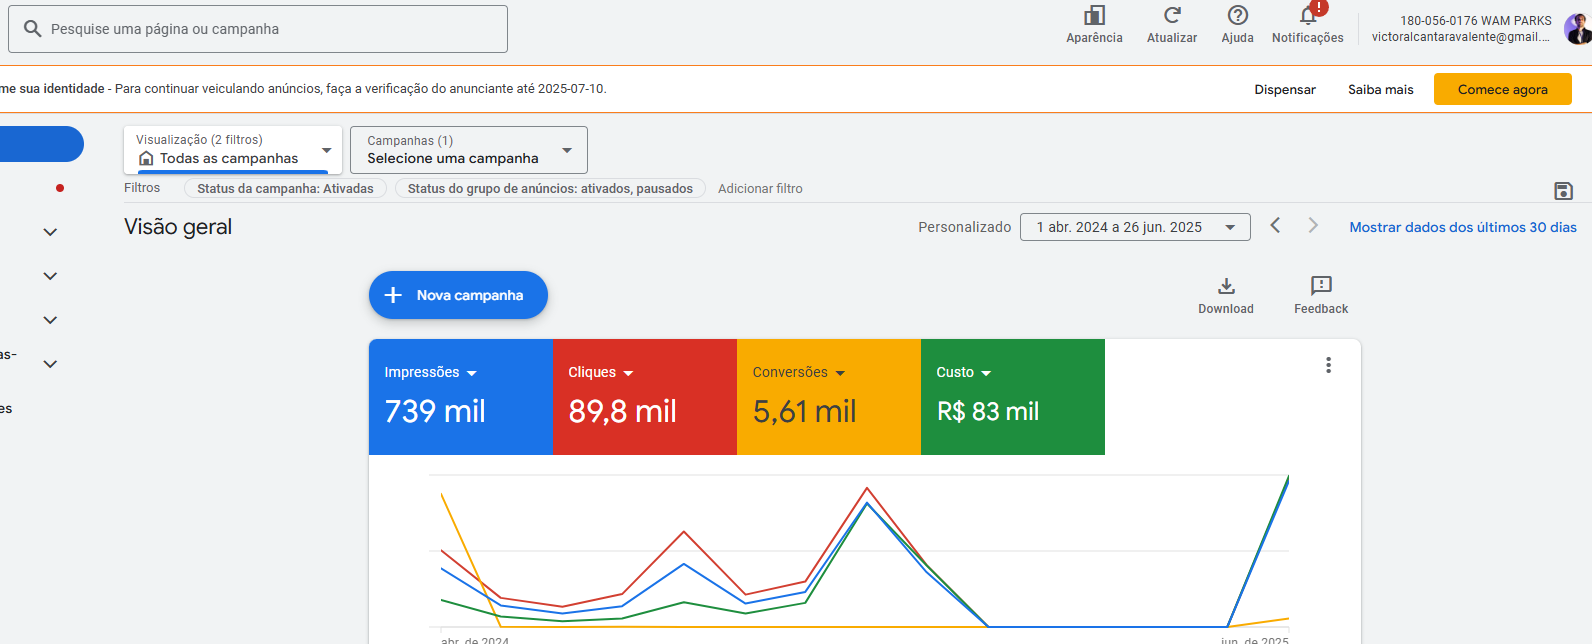The width and height of the screenshot is (1592, 644).
Task: Go to previous date period arrow
Action: [1275, 226]
